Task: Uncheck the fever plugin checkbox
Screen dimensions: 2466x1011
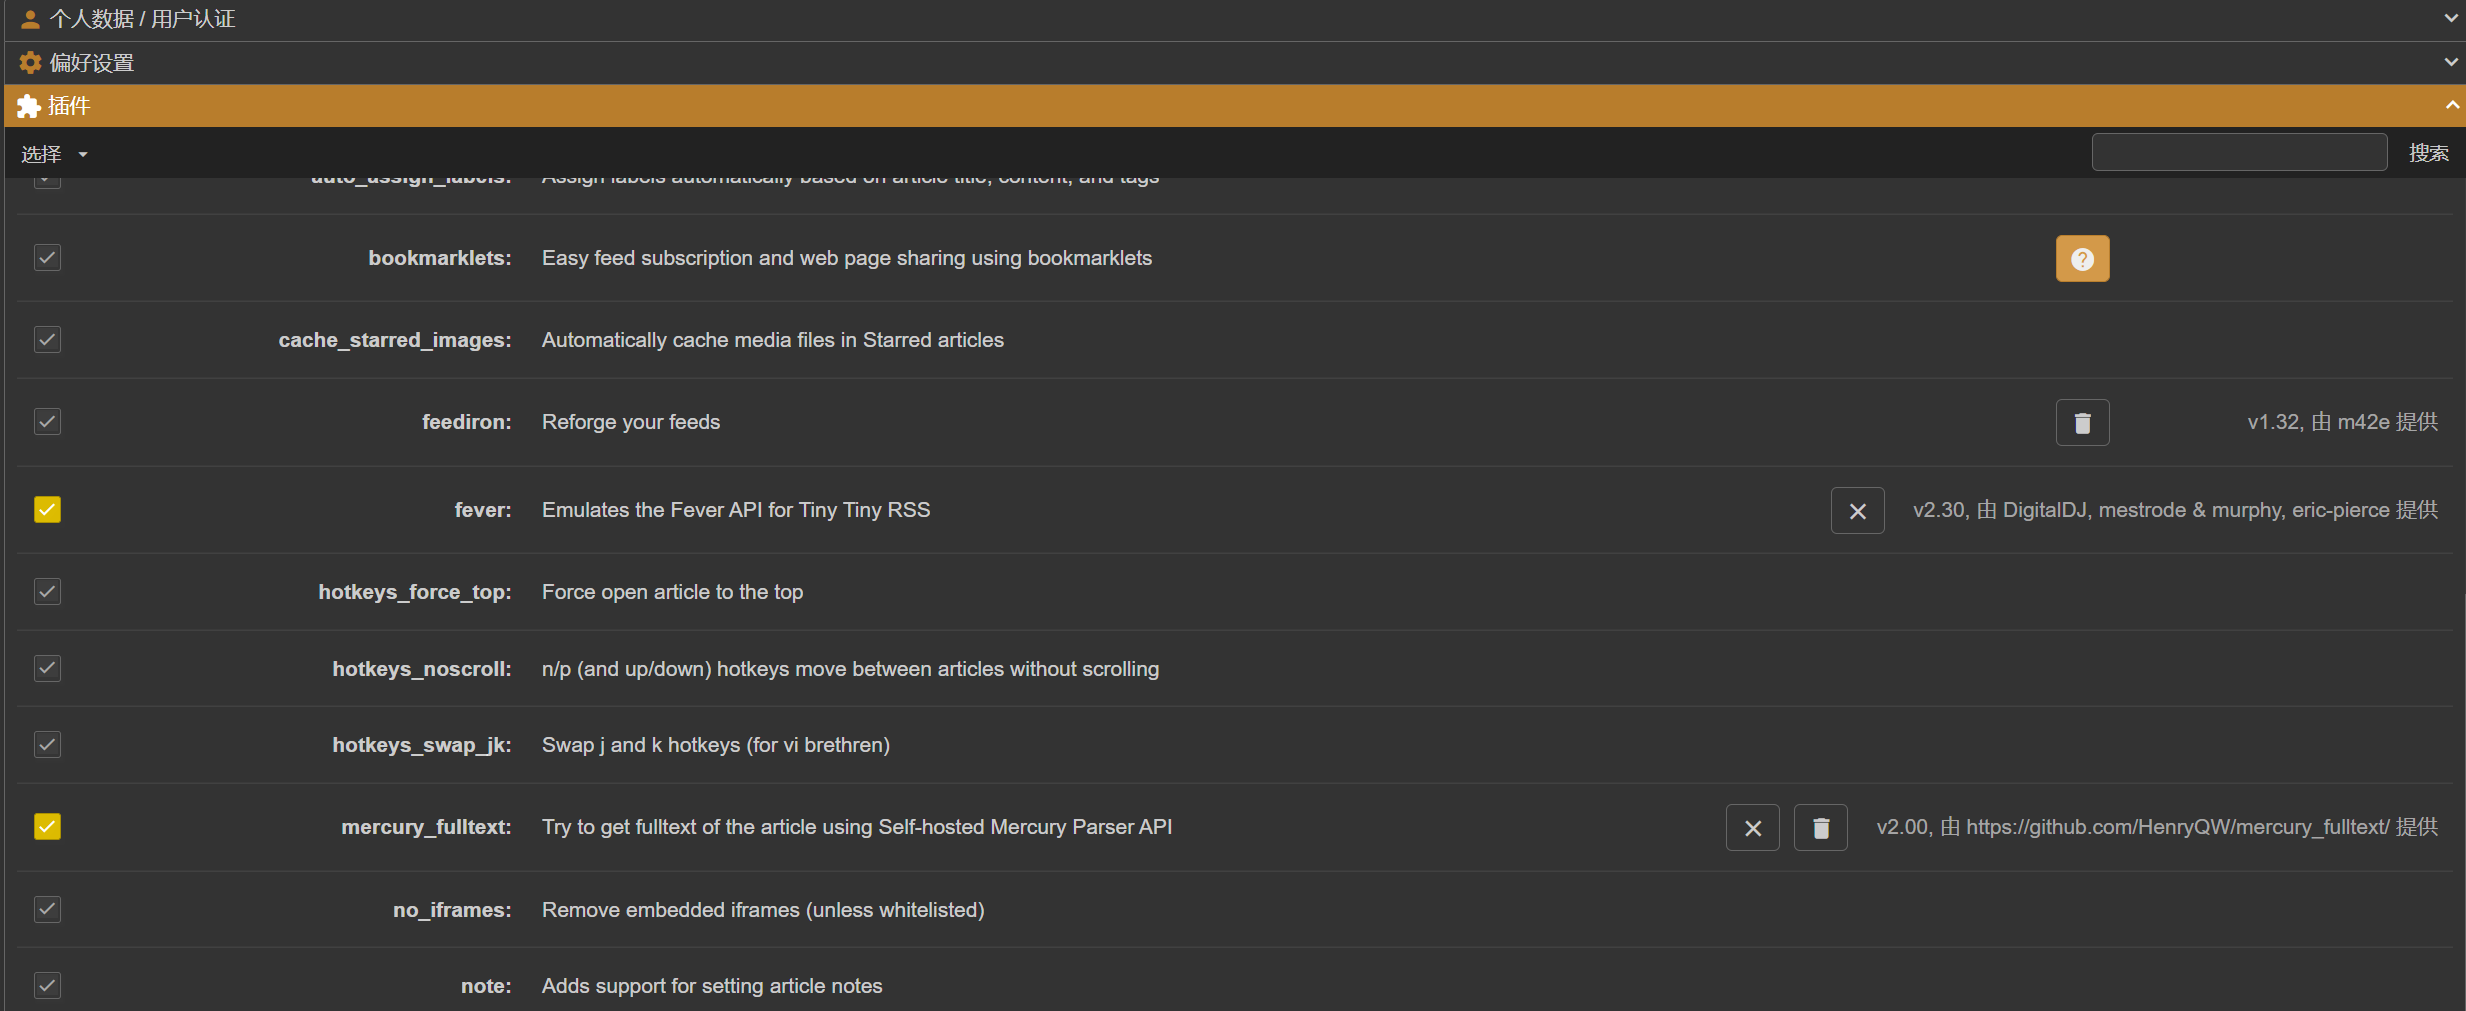Action: point(47,510)
